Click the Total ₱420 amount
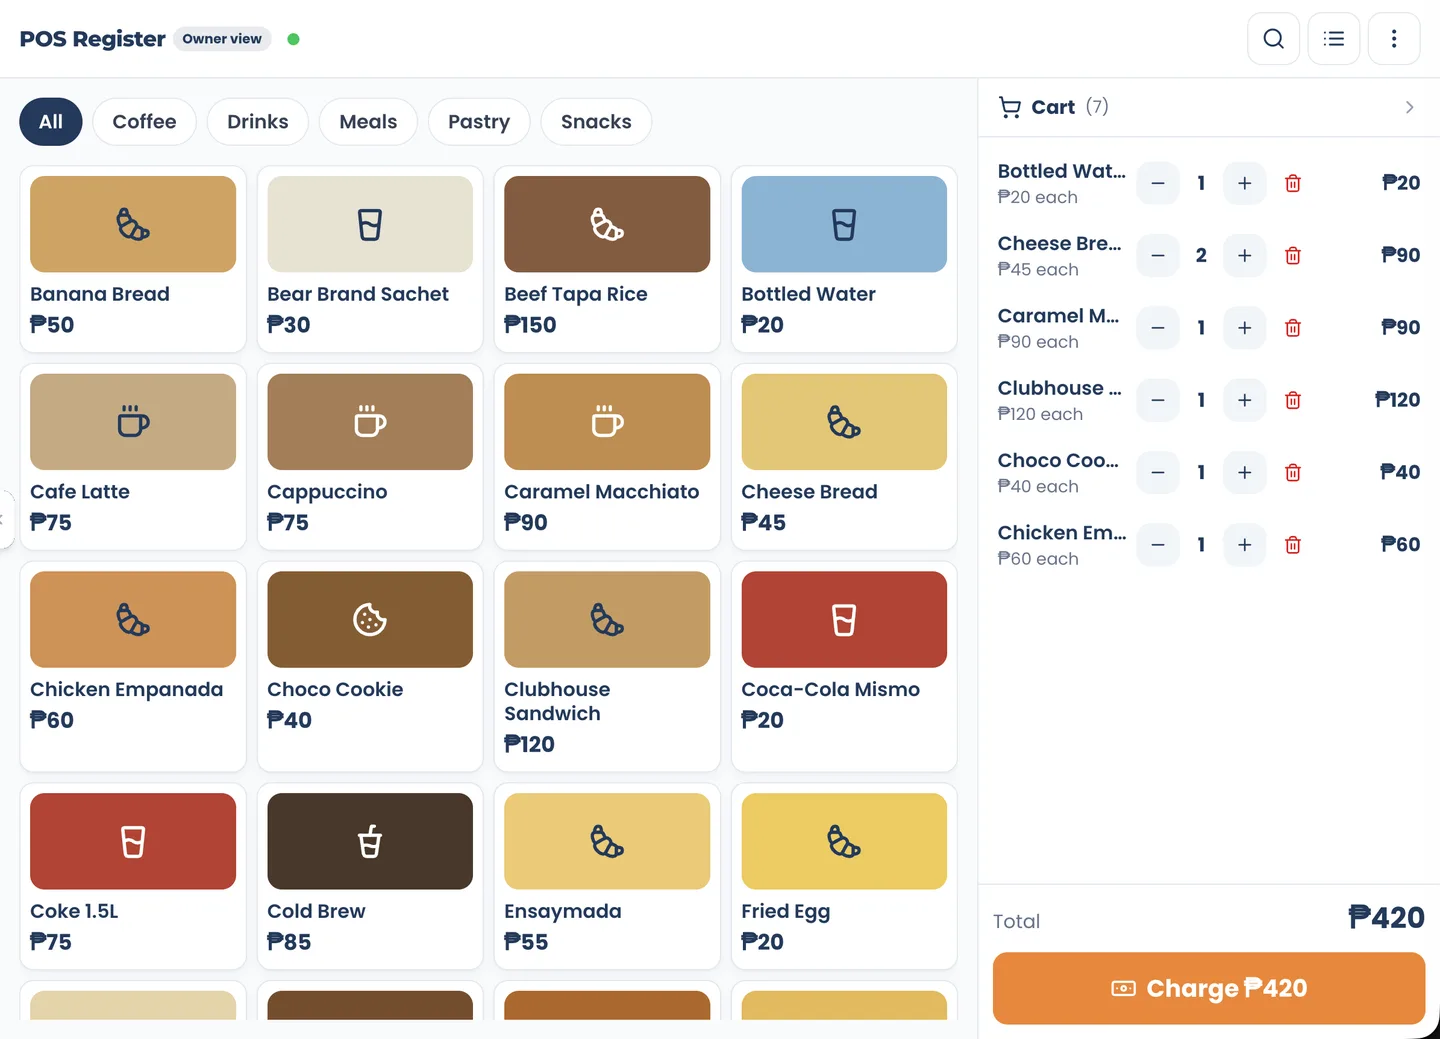This screenshot has width=1440, height=1039. click(1386, 917)
